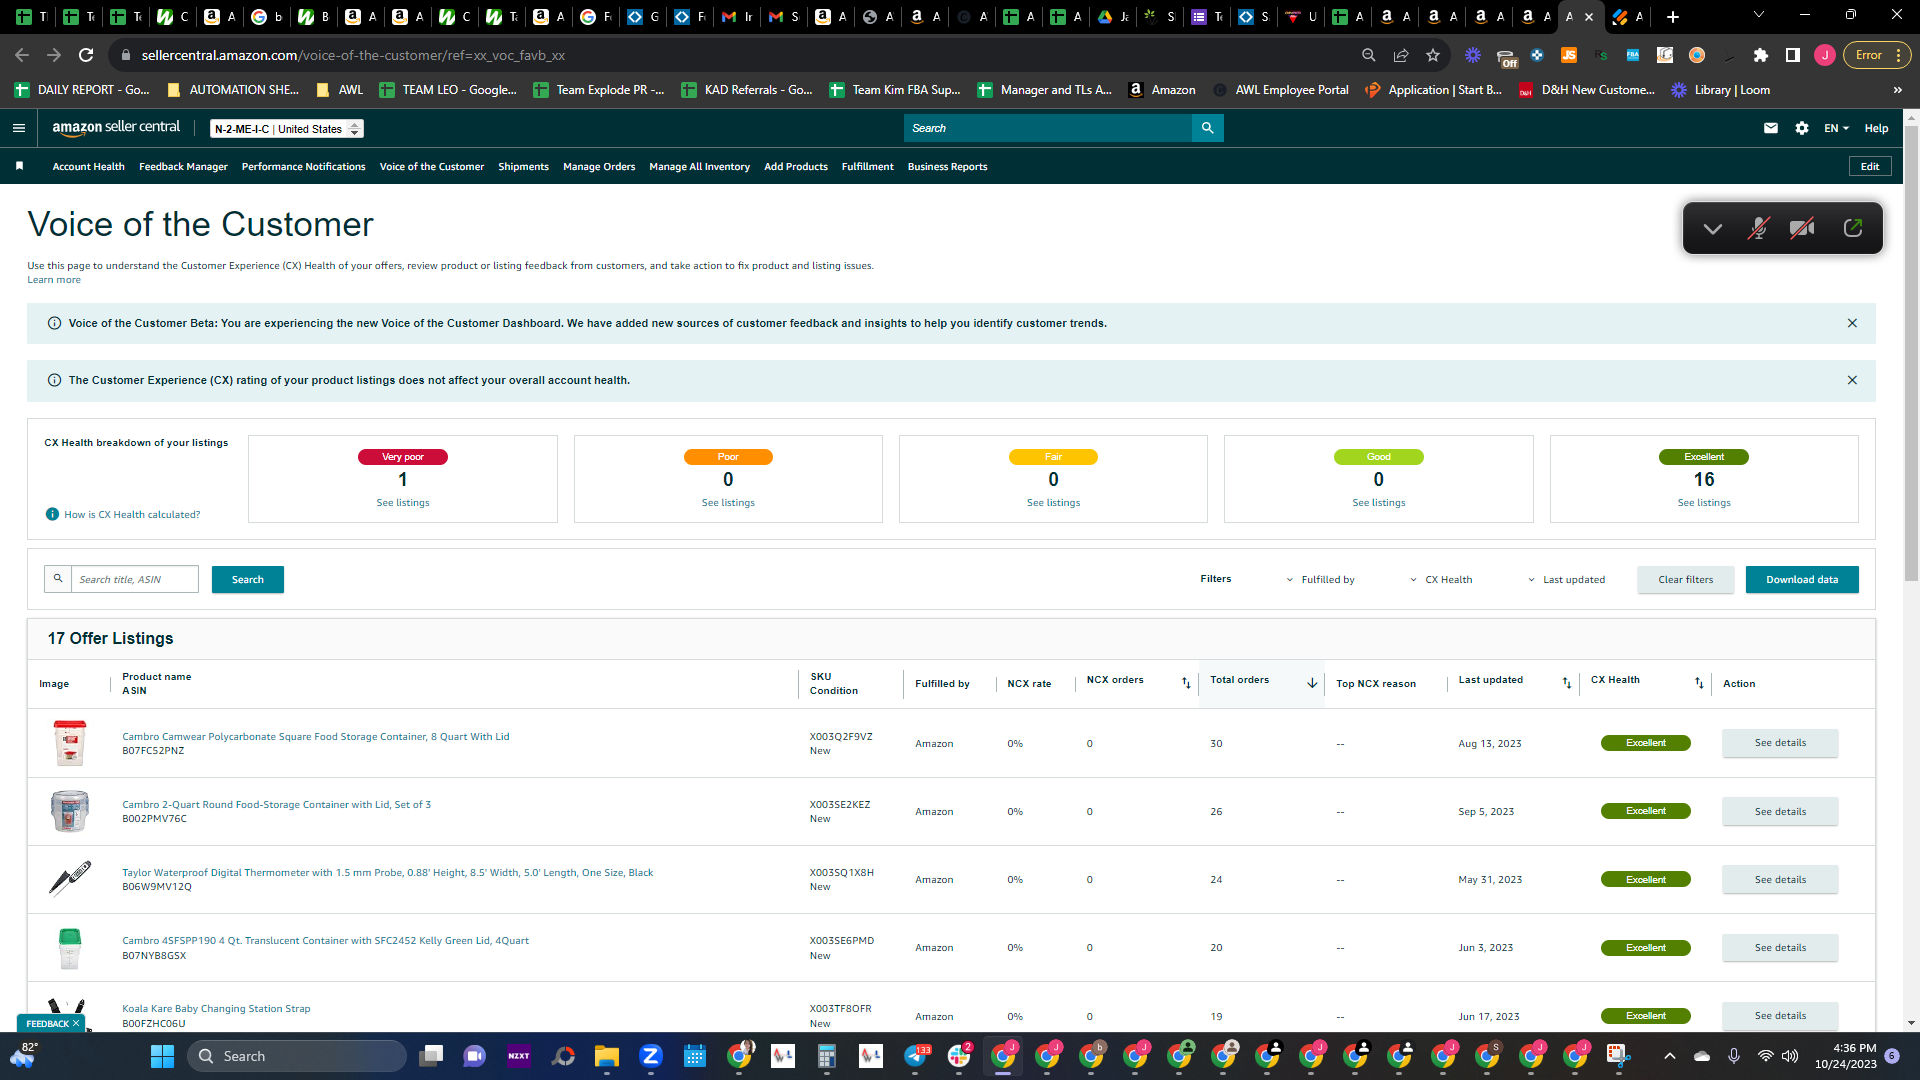Click See listings under Excellent

click(x=1704, y=503)
